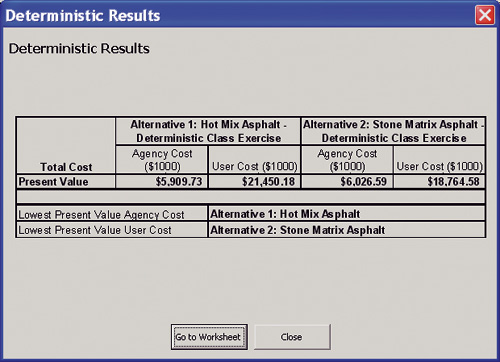Click the Alternative 1 Hot Mix Asphalt column header
This screenshot has width=500, height=362.
click(208, 131)
